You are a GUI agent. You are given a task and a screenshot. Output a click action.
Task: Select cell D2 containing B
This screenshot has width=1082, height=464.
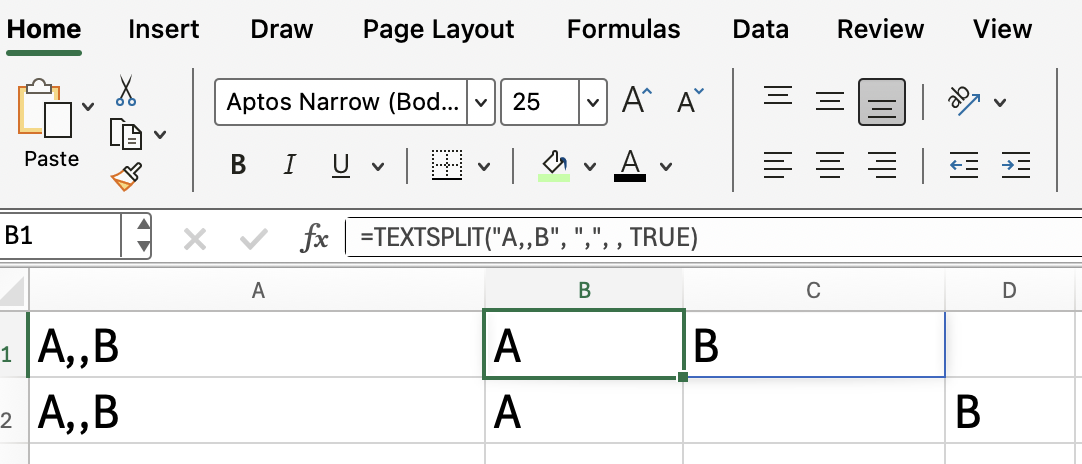pos(1009,411)
